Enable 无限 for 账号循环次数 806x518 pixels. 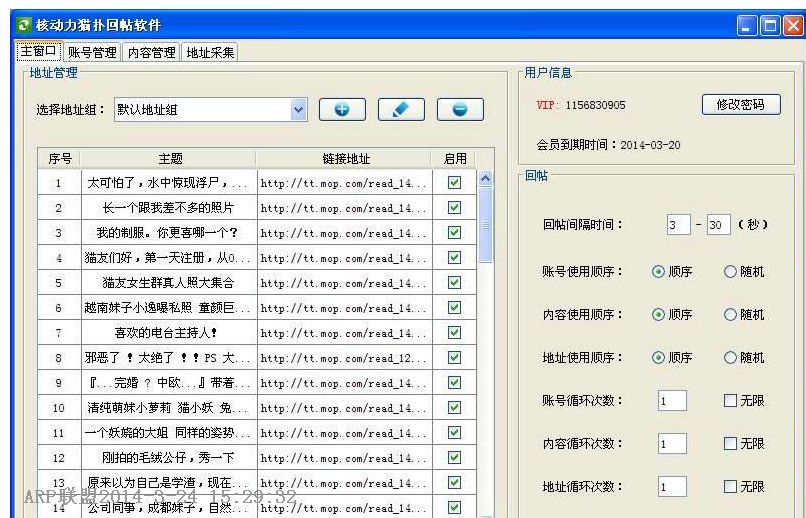coord(730,400)
